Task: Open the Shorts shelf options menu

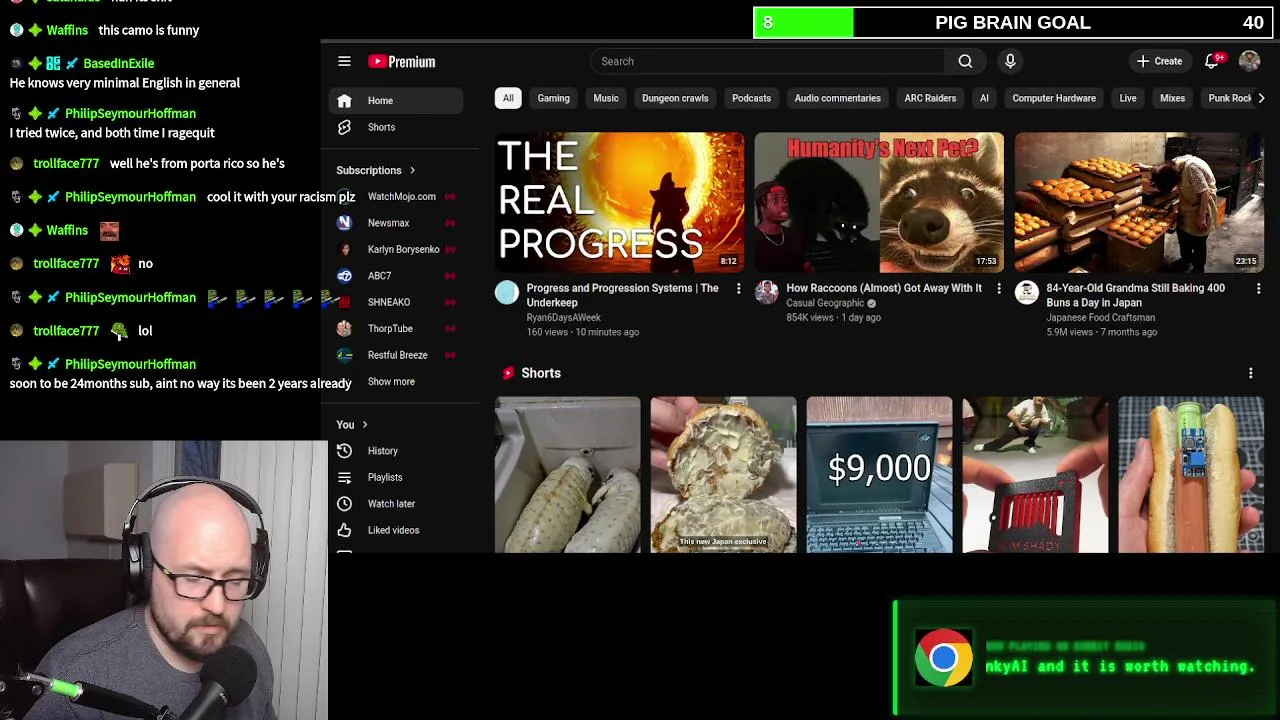Action: (1250, 373)
